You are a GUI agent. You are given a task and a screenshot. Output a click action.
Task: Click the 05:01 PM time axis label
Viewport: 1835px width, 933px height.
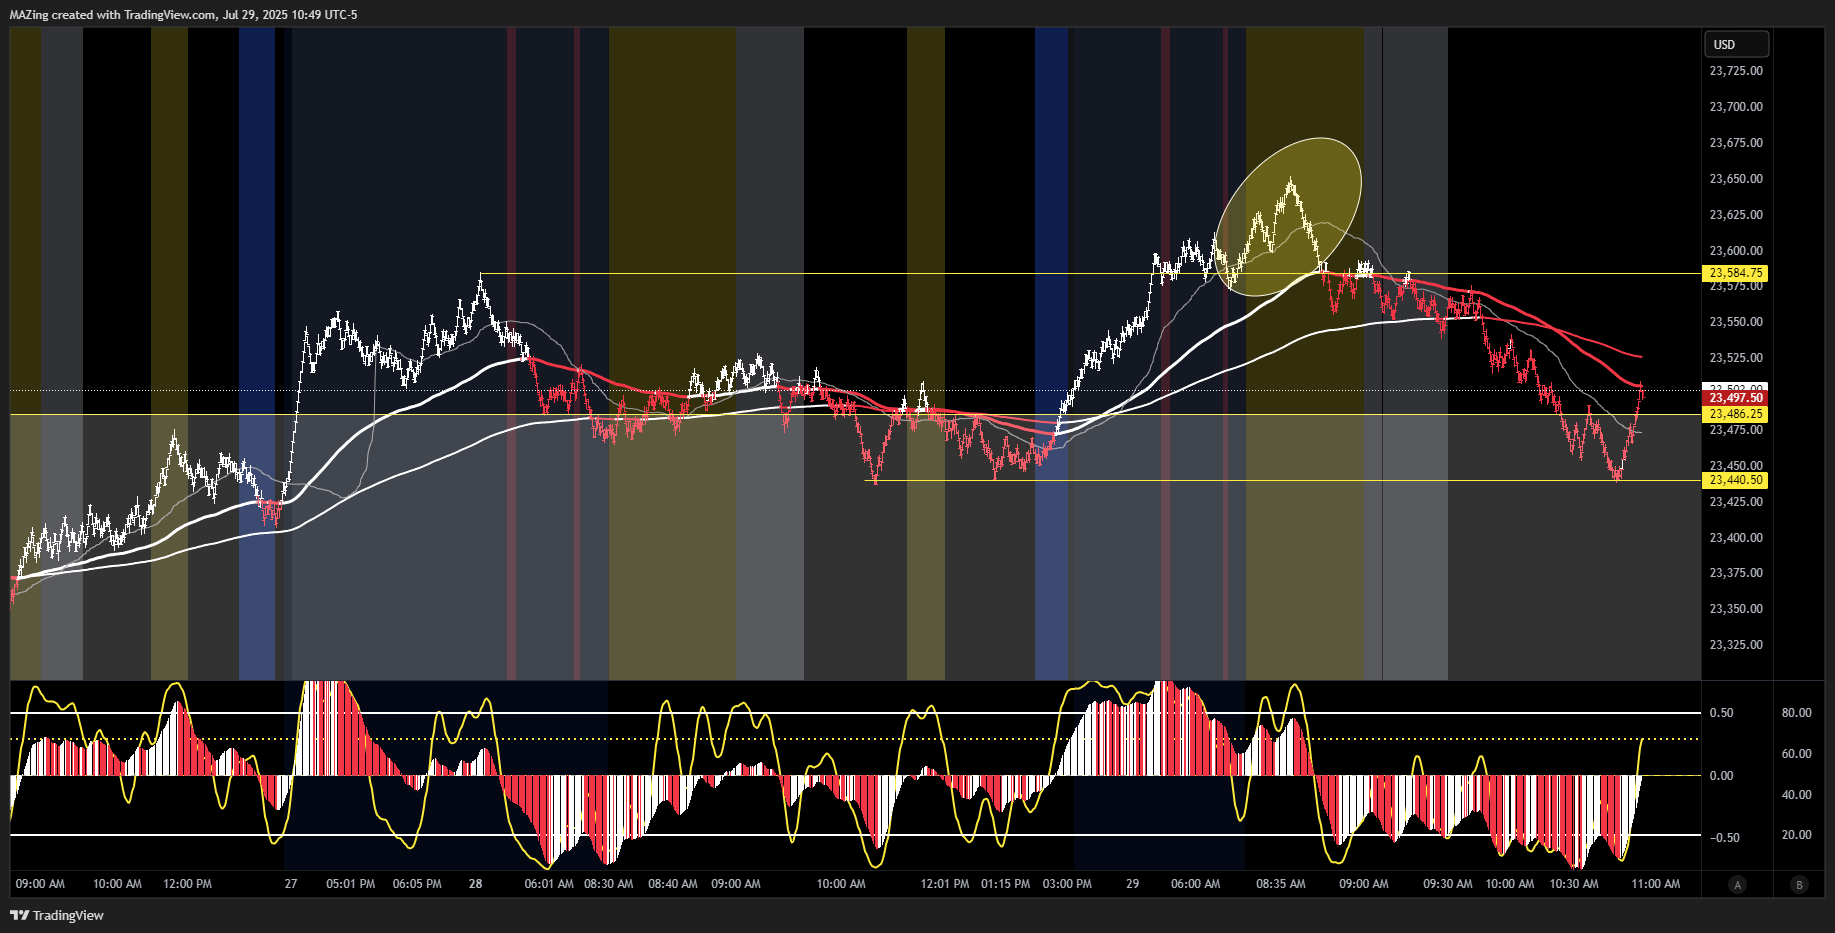(350, 884)
